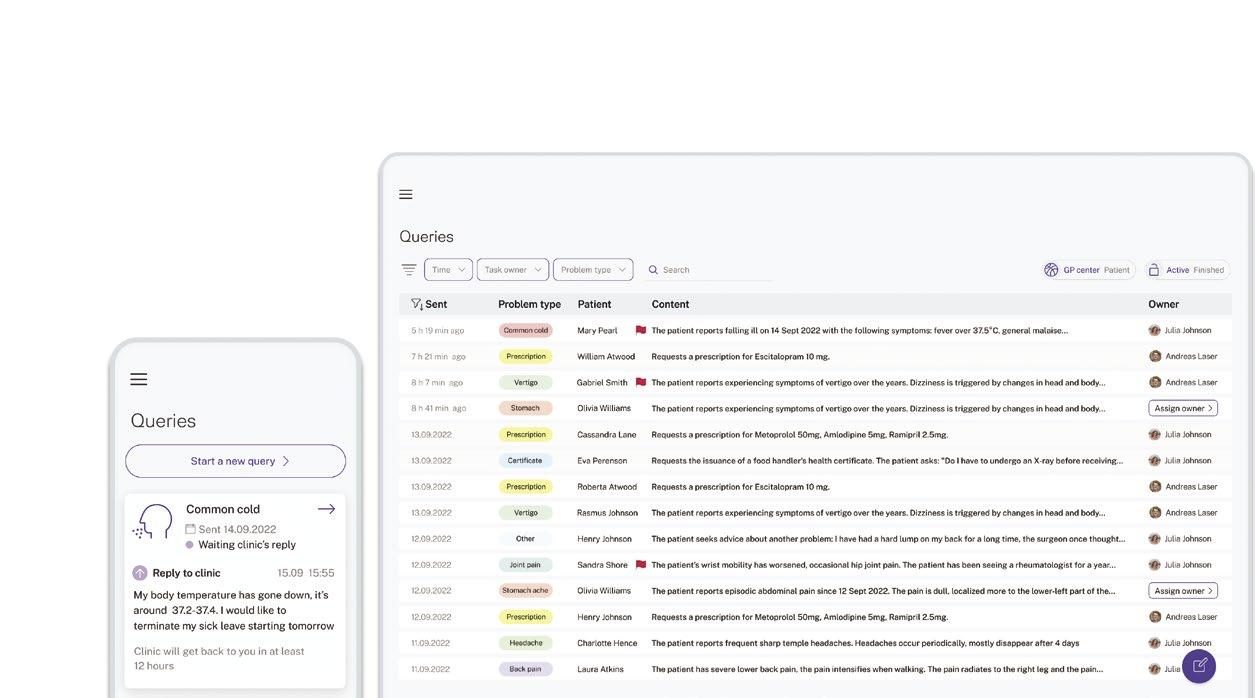Click the sort funnel icon next to Sent
Screen dimensions: 1255x698
417,304
